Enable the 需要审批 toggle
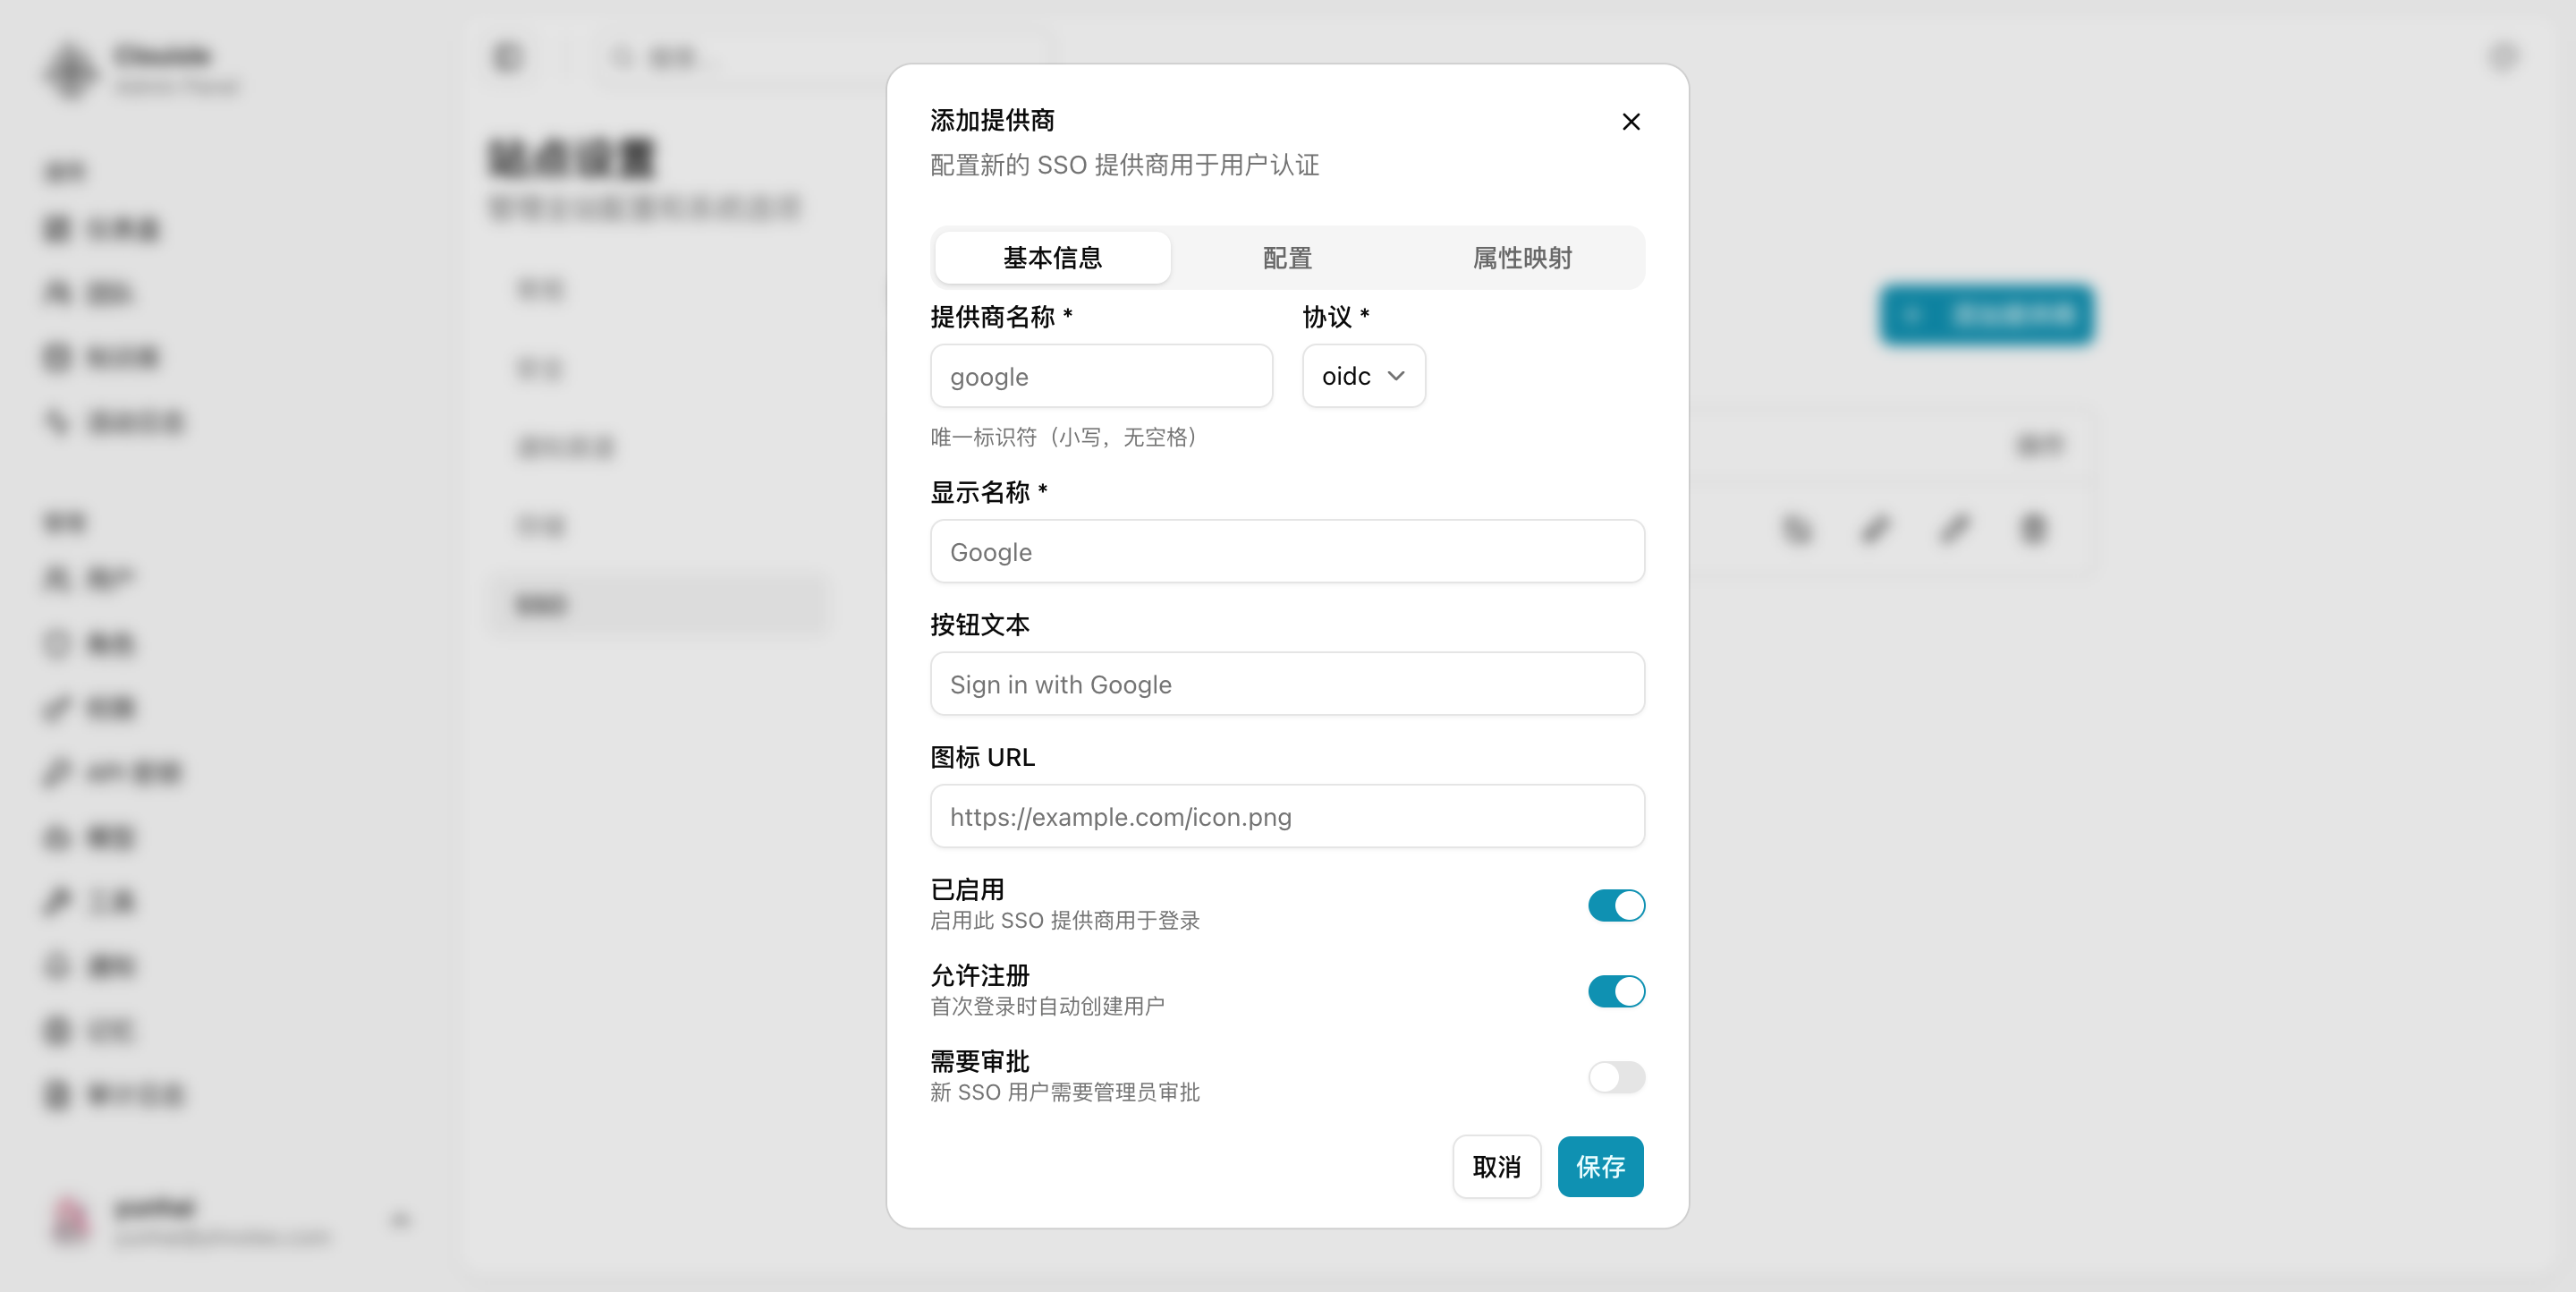This screenshot has width=2576, height=1292. 1616,1078
